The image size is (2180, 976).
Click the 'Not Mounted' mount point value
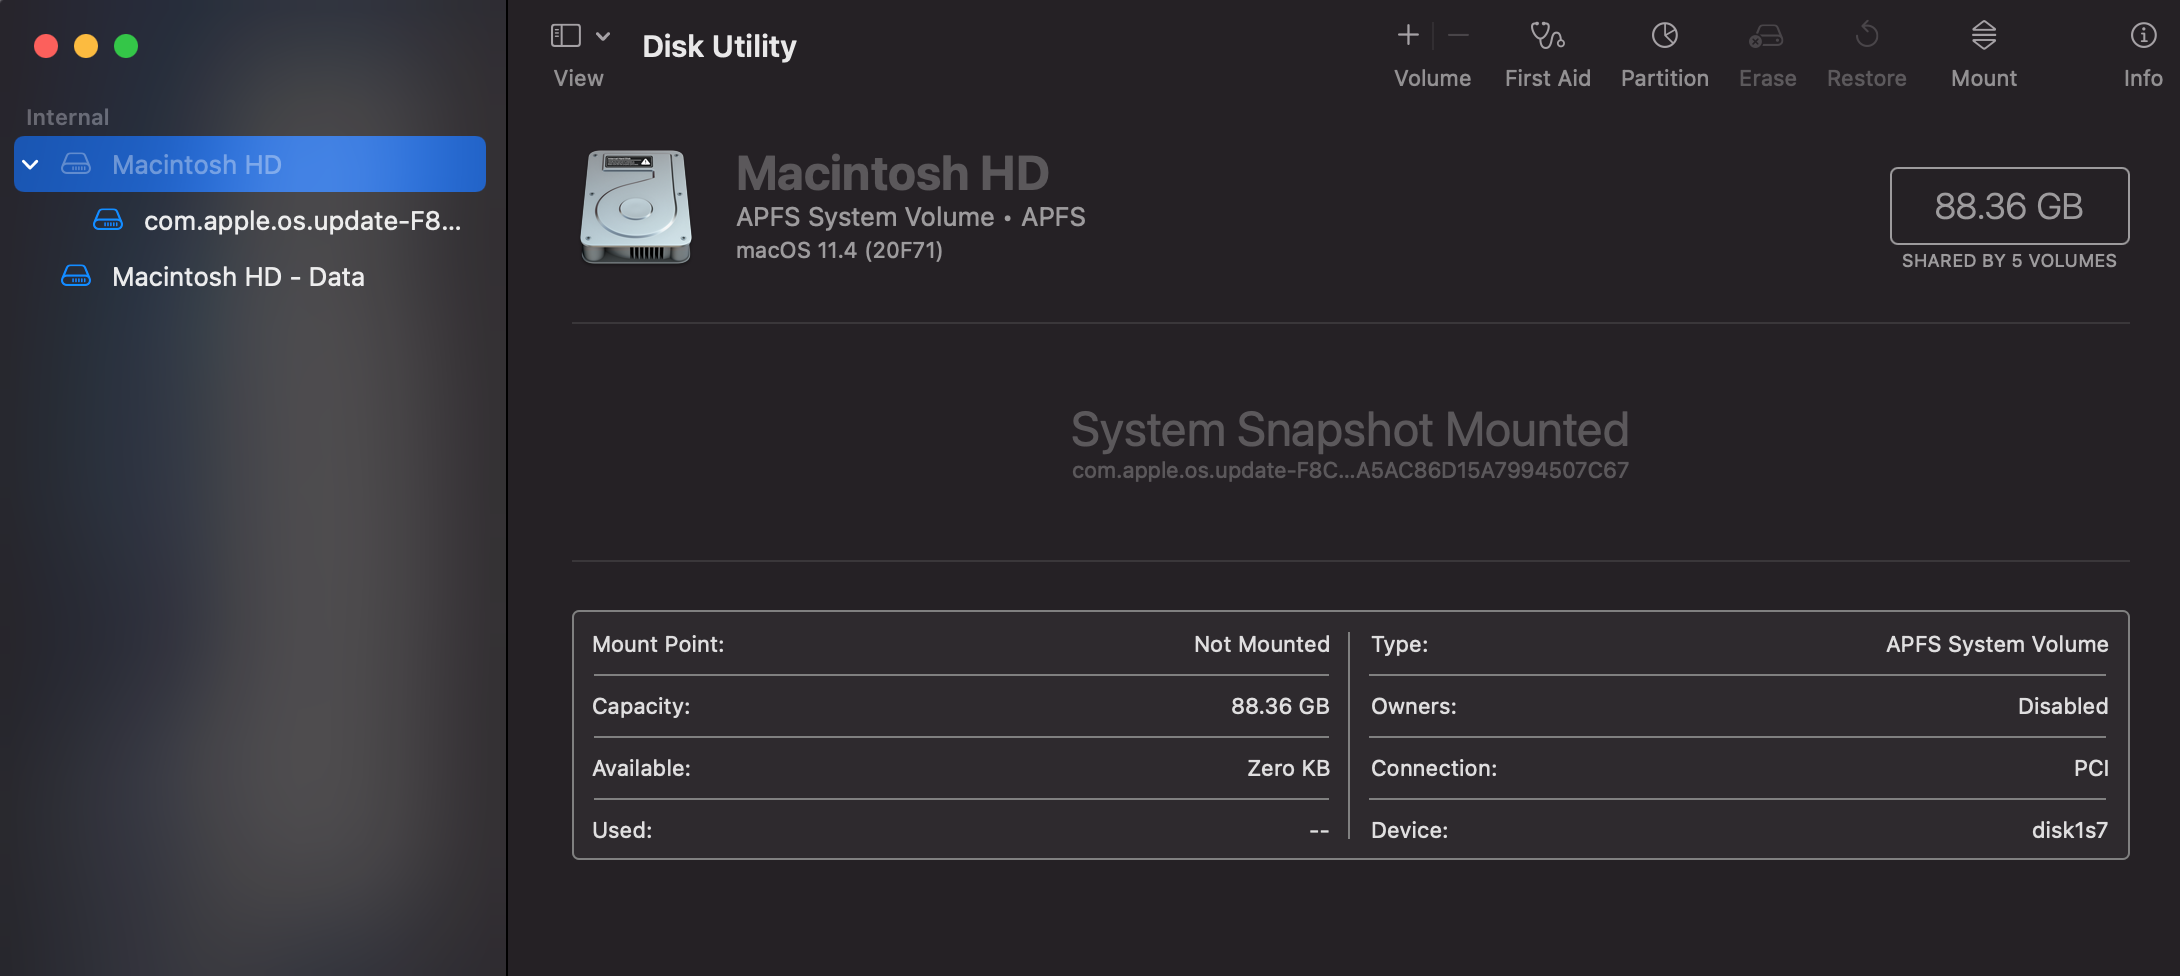(x=1262, y=644)
